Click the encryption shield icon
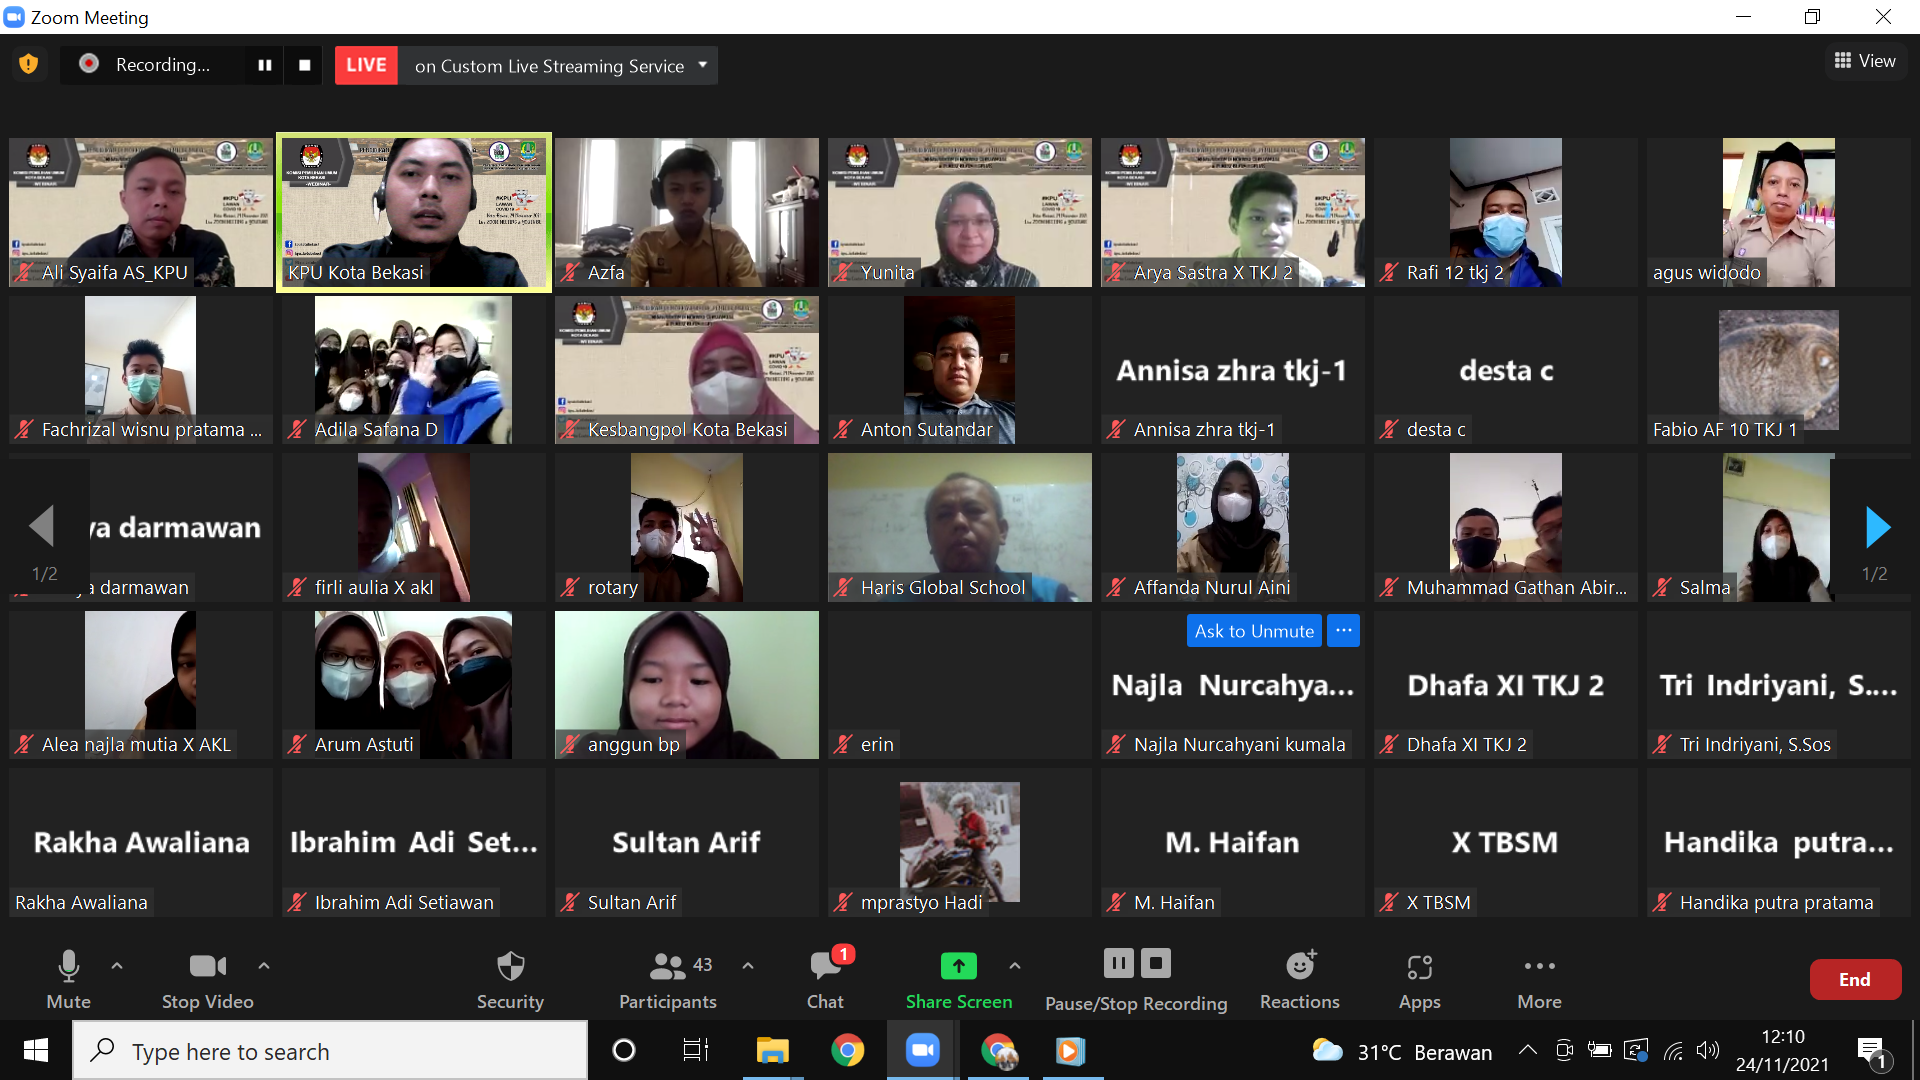Viewport: 1920px width, 1080px height. point(29,65)
